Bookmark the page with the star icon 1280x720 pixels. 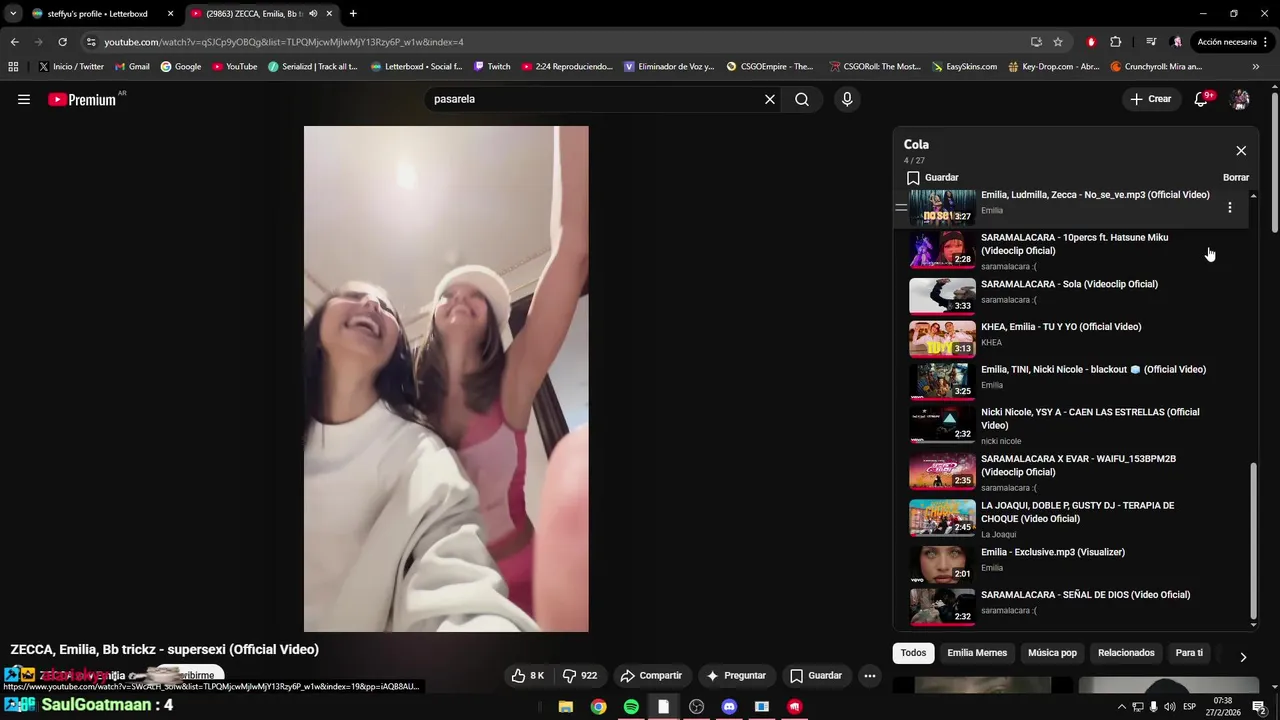pos(1058,42)
